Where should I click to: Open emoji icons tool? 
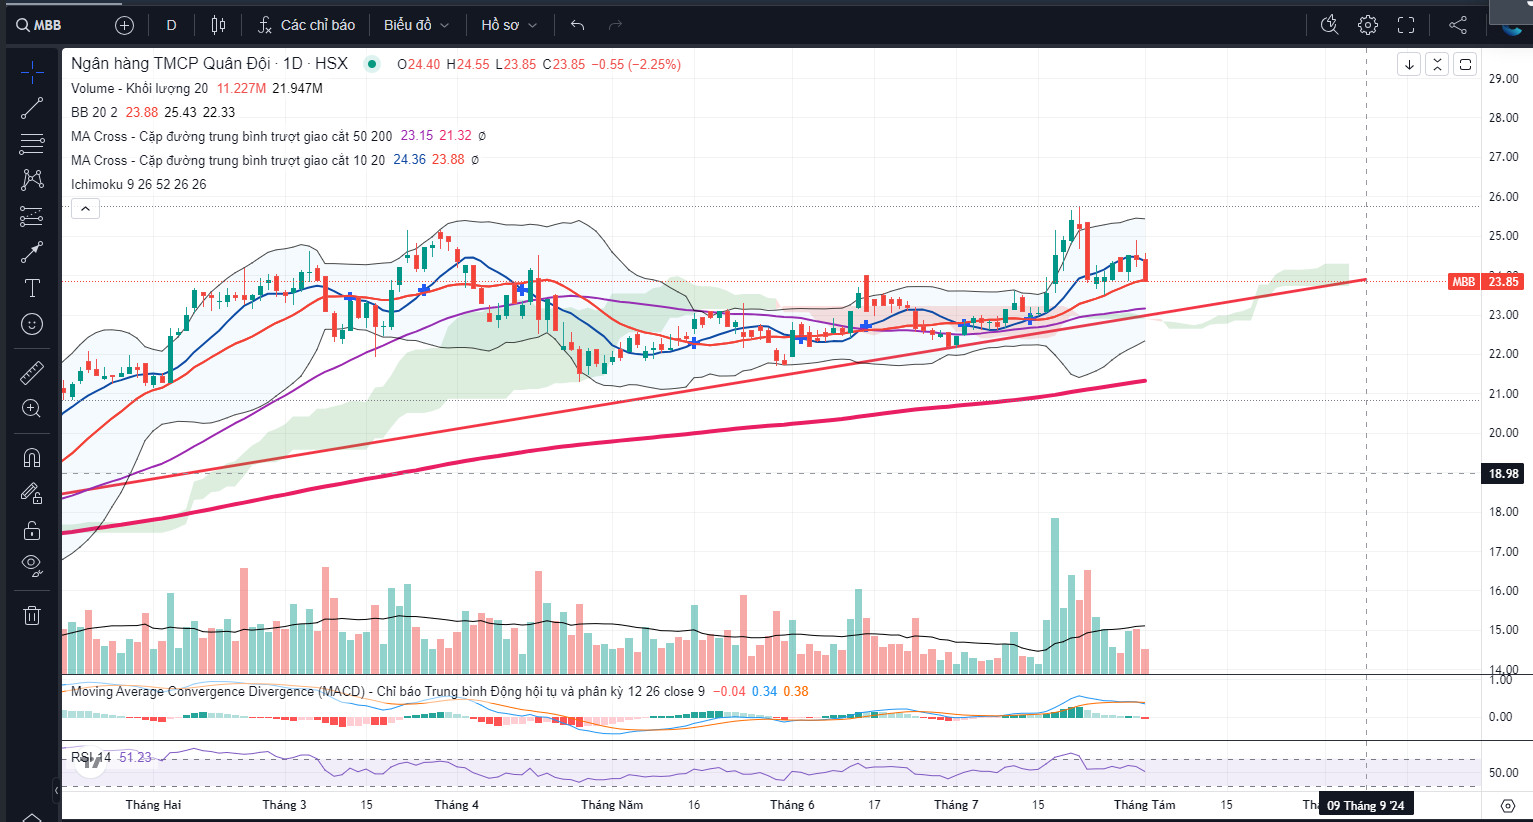[x=32, y=324]
